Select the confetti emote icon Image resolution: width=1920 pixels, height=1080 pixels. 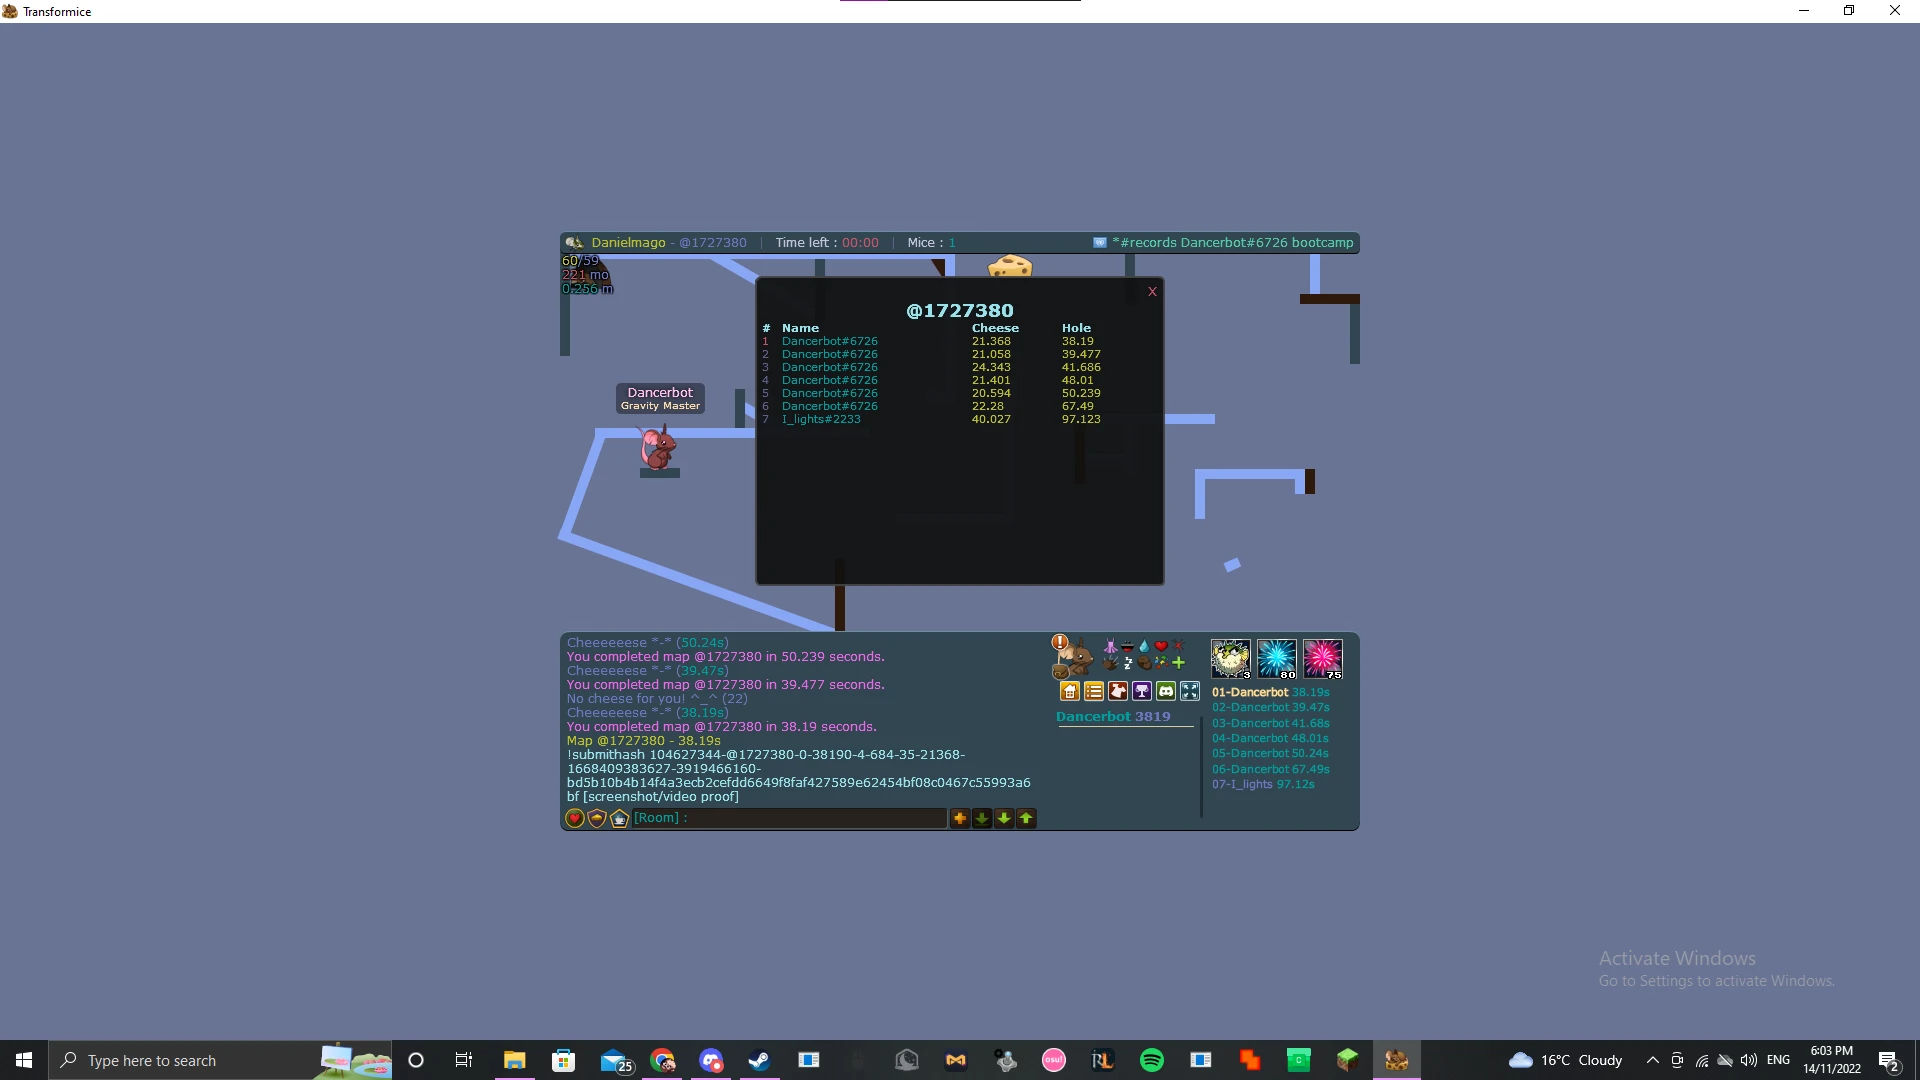pyautogui.click(x=1161, y=662)
